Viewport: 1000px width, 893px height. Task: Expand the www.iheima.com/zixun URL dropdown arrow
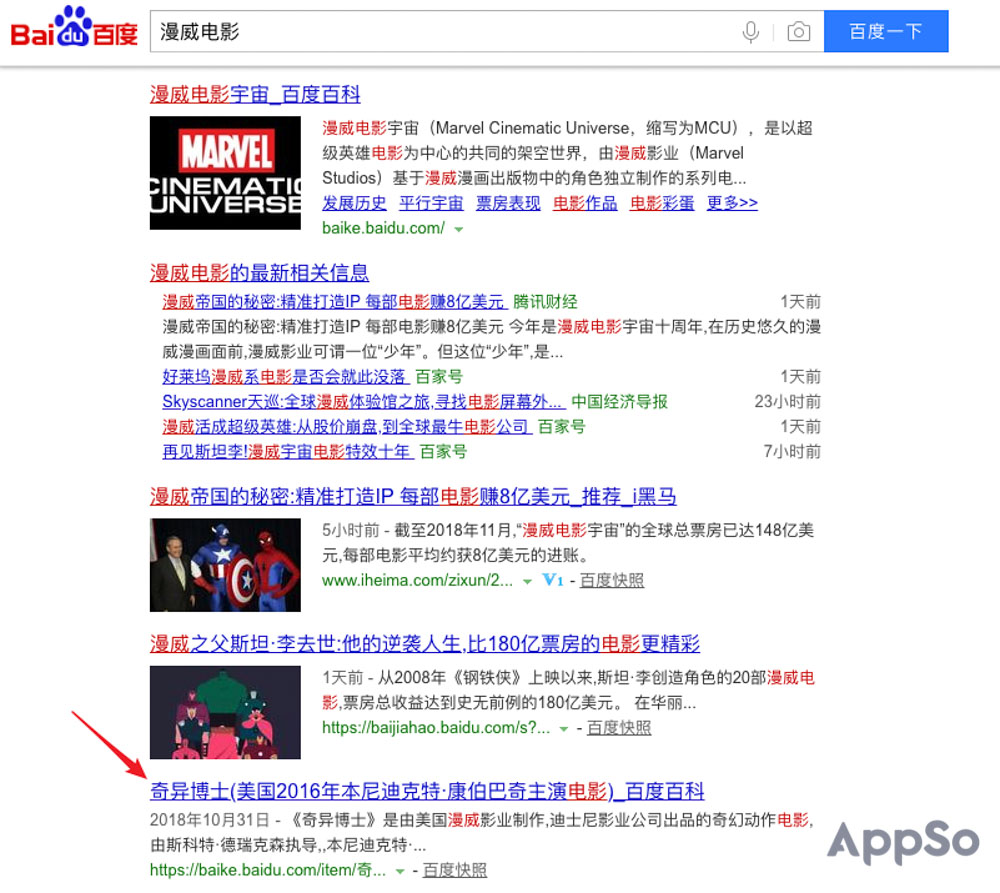point(527,581)
